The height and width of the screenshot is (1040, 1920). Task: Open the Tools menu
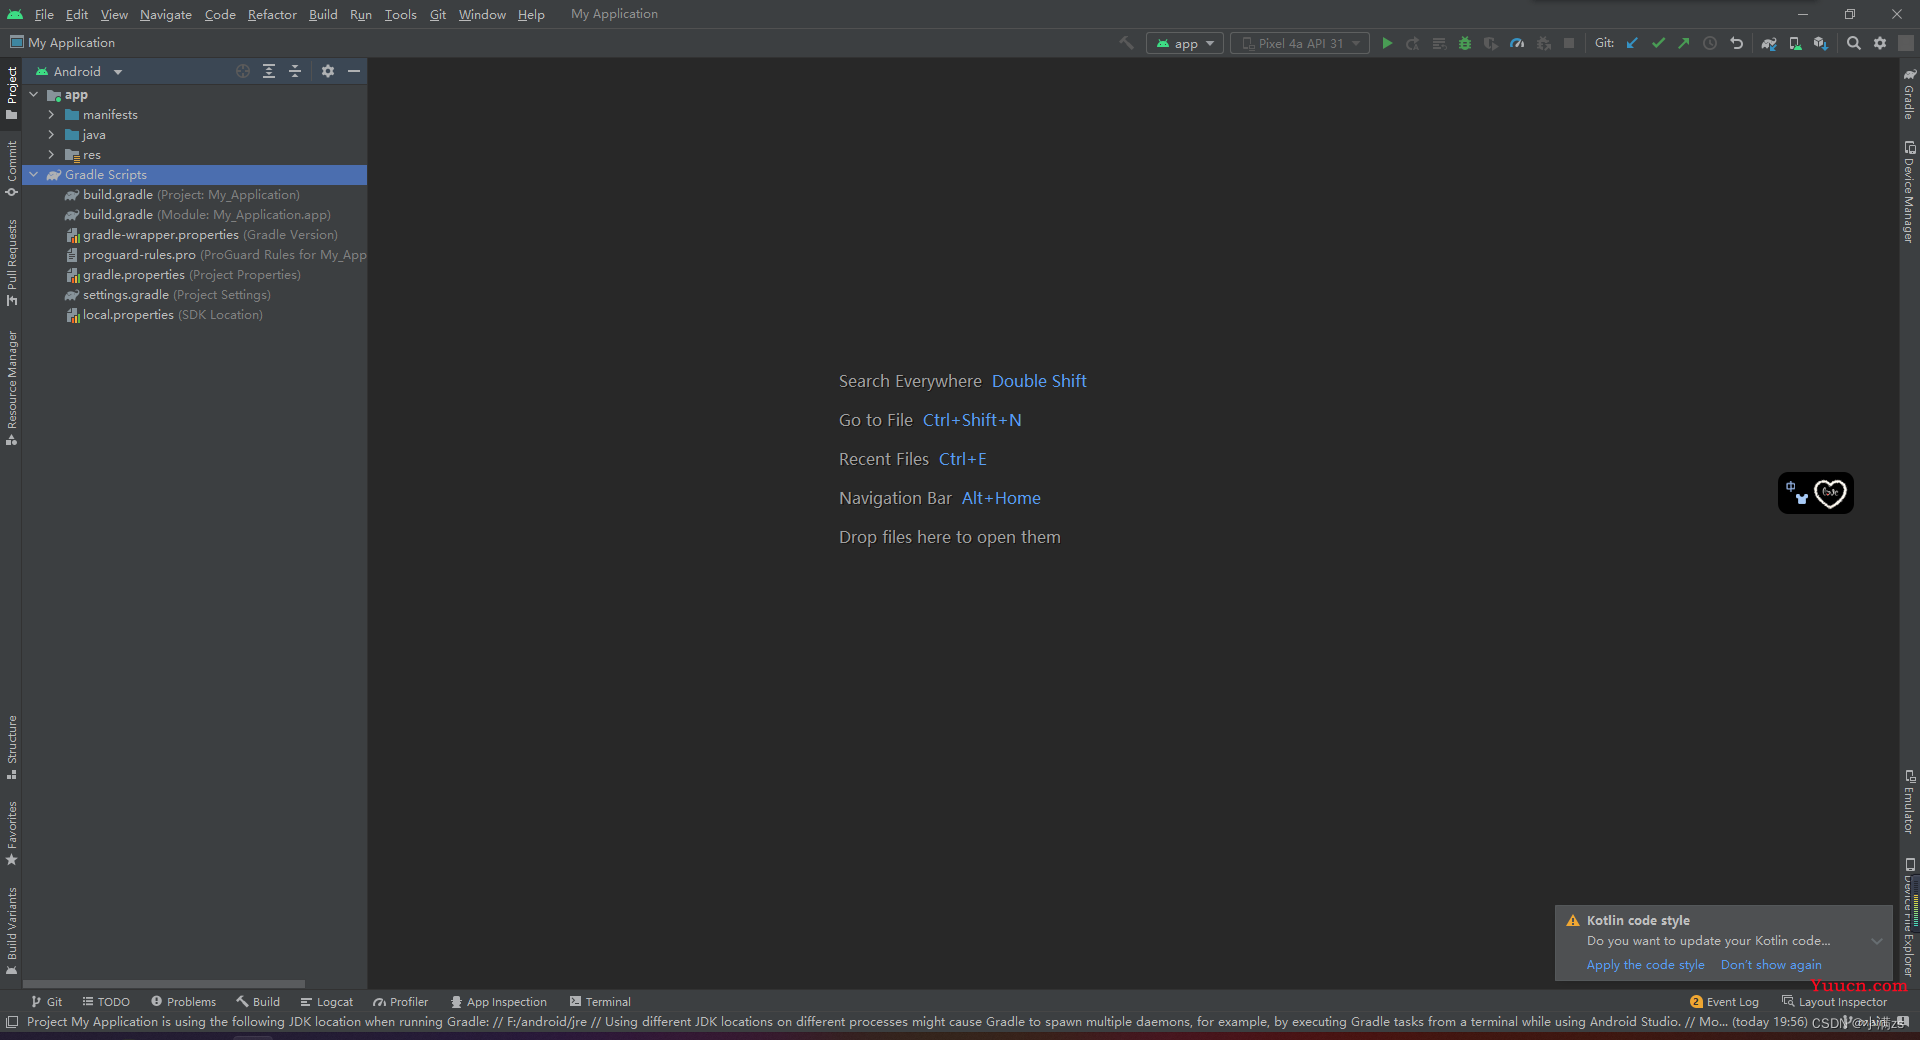coord(400,14)
